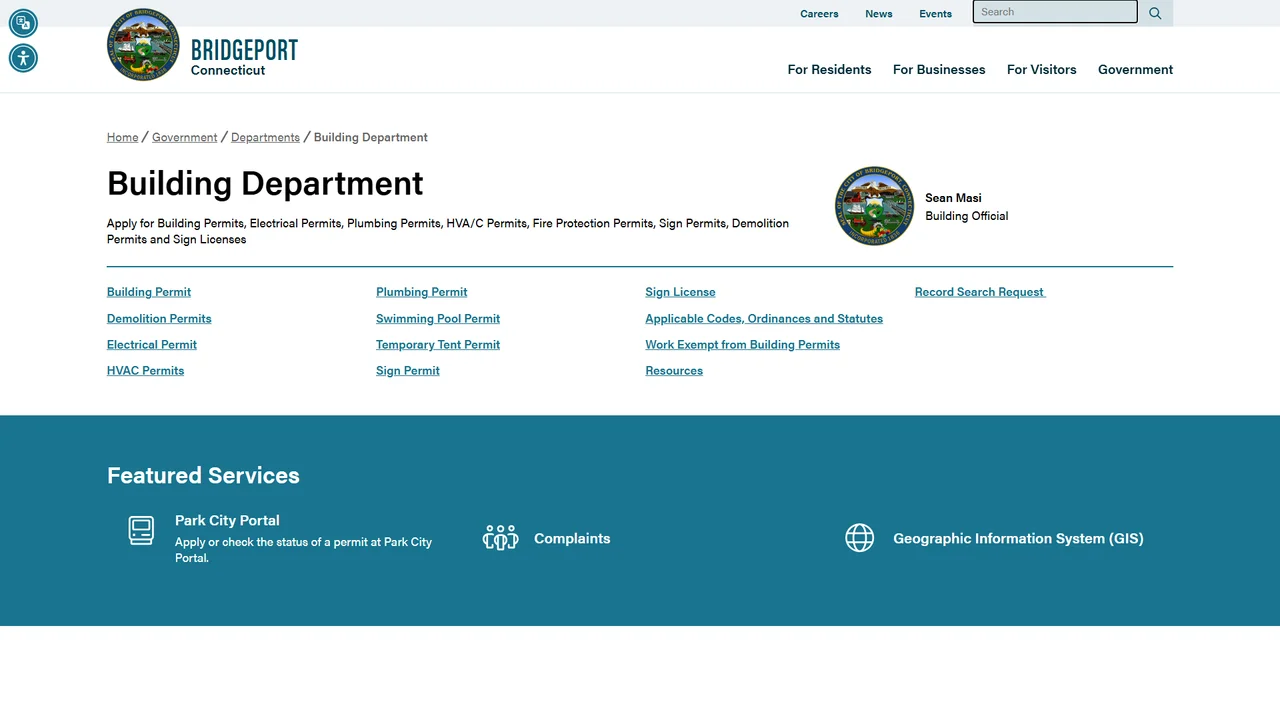Open the Complaints featured service
Viewport: 1280px width, 720px height.
point(572,538)
